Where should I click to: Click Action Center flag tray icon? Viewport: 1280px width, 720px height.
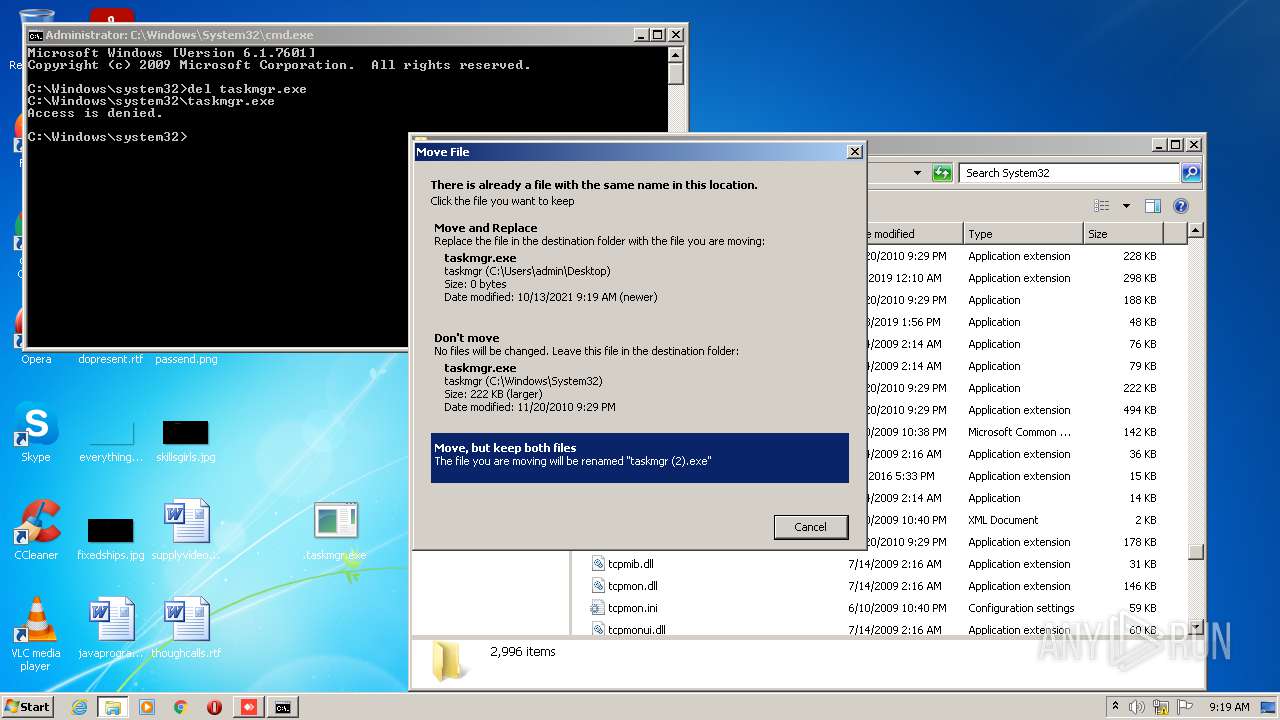pyautogui.click(x=1185, y=707)
